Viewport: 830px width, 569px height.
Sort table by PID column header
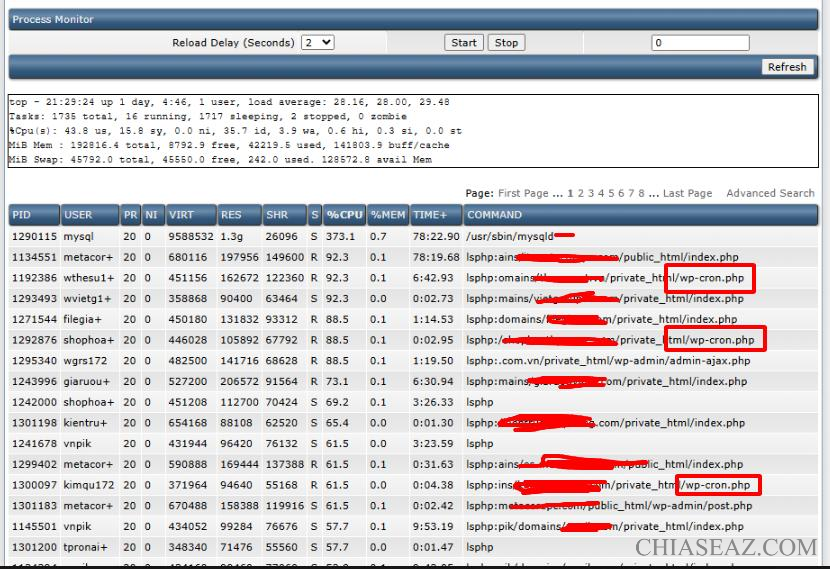[22, 214]
